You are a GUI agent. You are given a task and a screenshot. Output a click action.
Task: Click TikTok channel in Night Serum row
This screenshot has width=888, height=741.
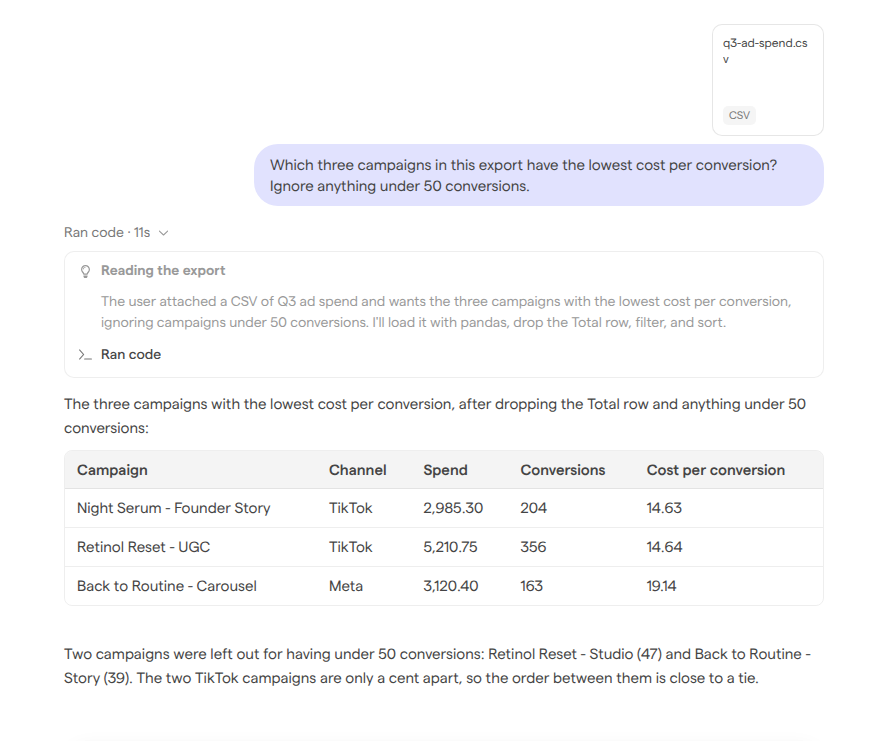pyautogui.click(x=351, y=508)
